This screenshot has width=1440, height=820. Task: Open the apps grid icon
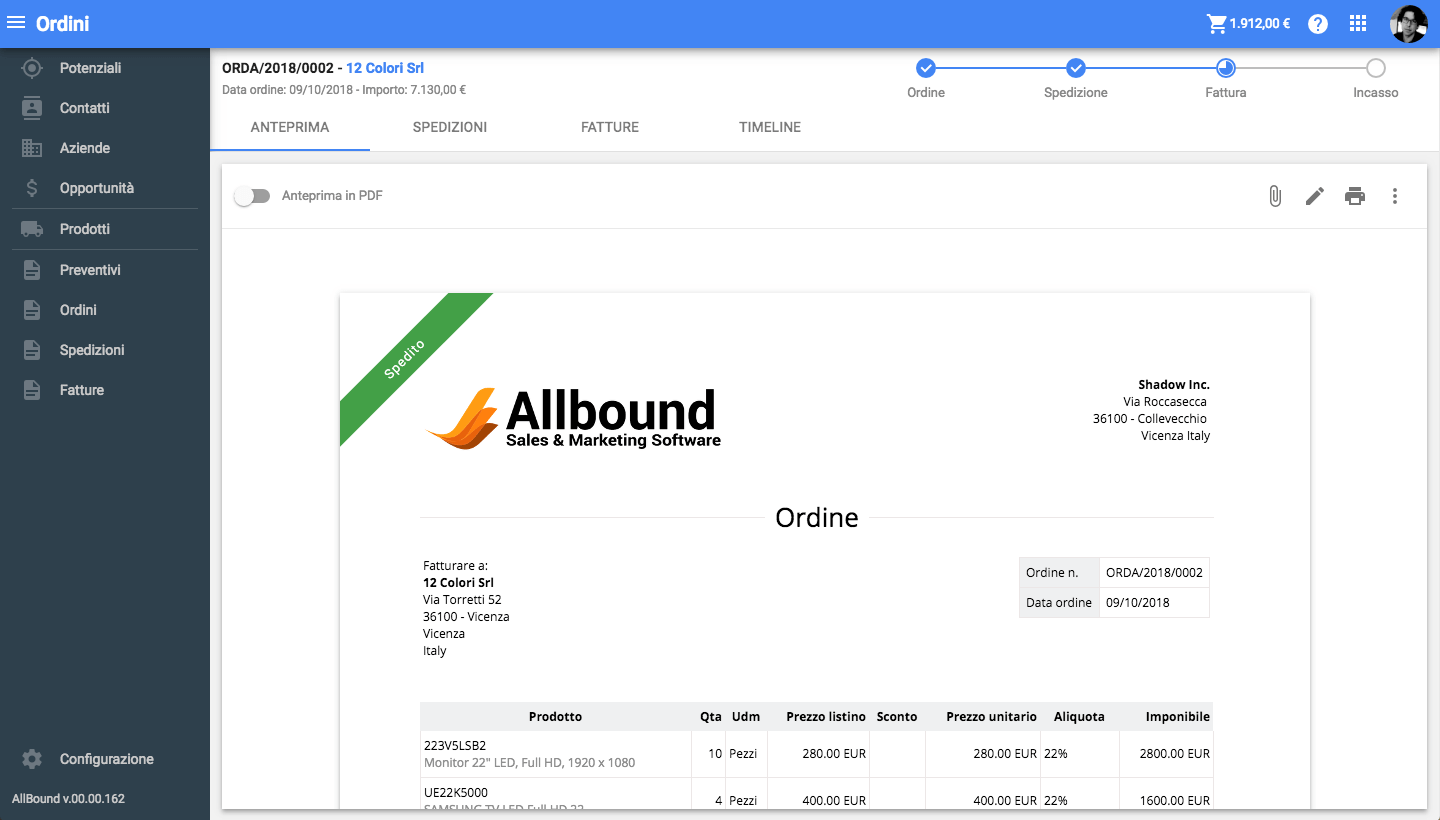1357,22
